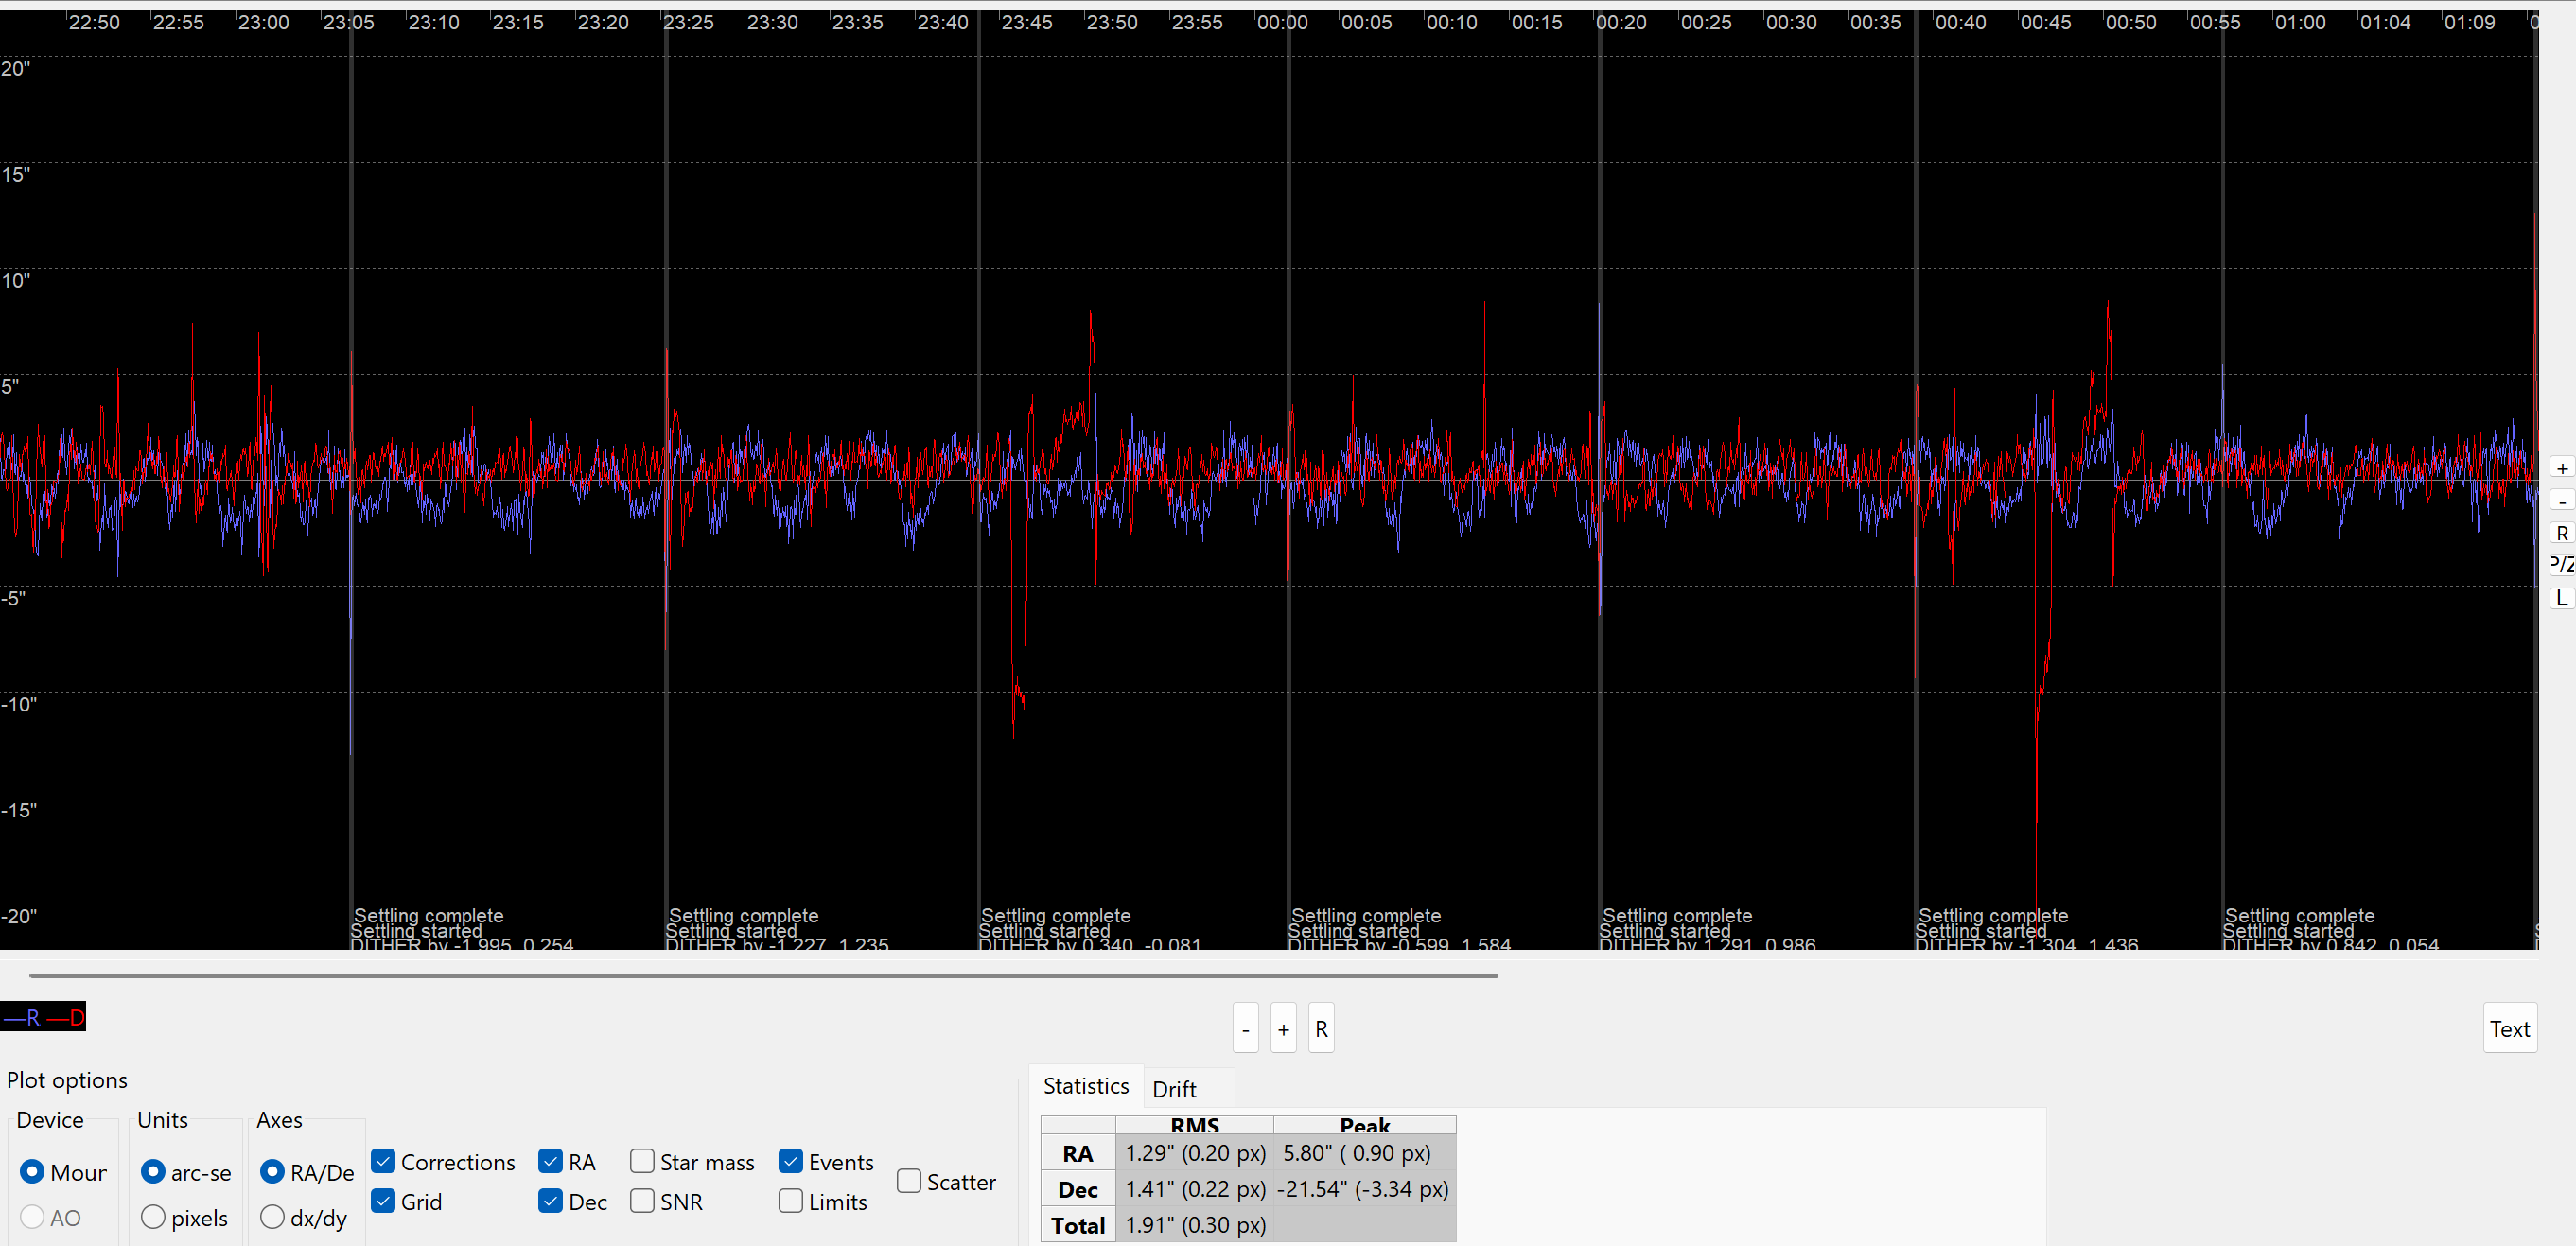The height and width of the screenshot is (1246, 2576).
Task: Turn on the Limits checkbox
Action: pos(790,1201)
